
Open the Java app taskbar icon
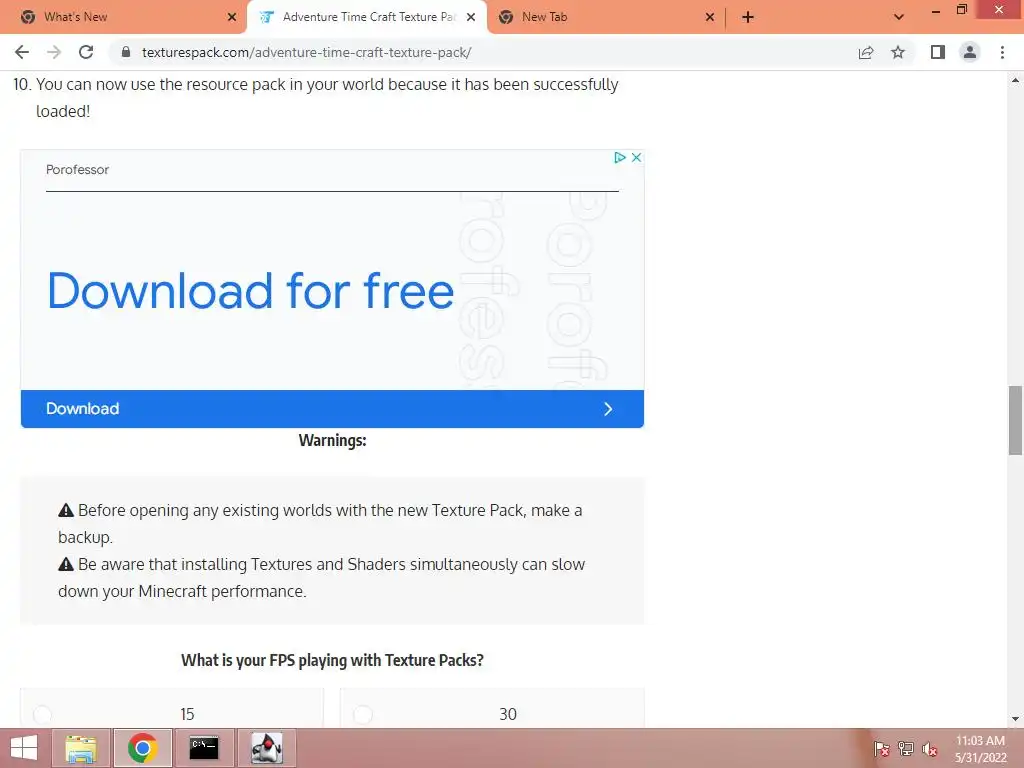click(266, 748)
